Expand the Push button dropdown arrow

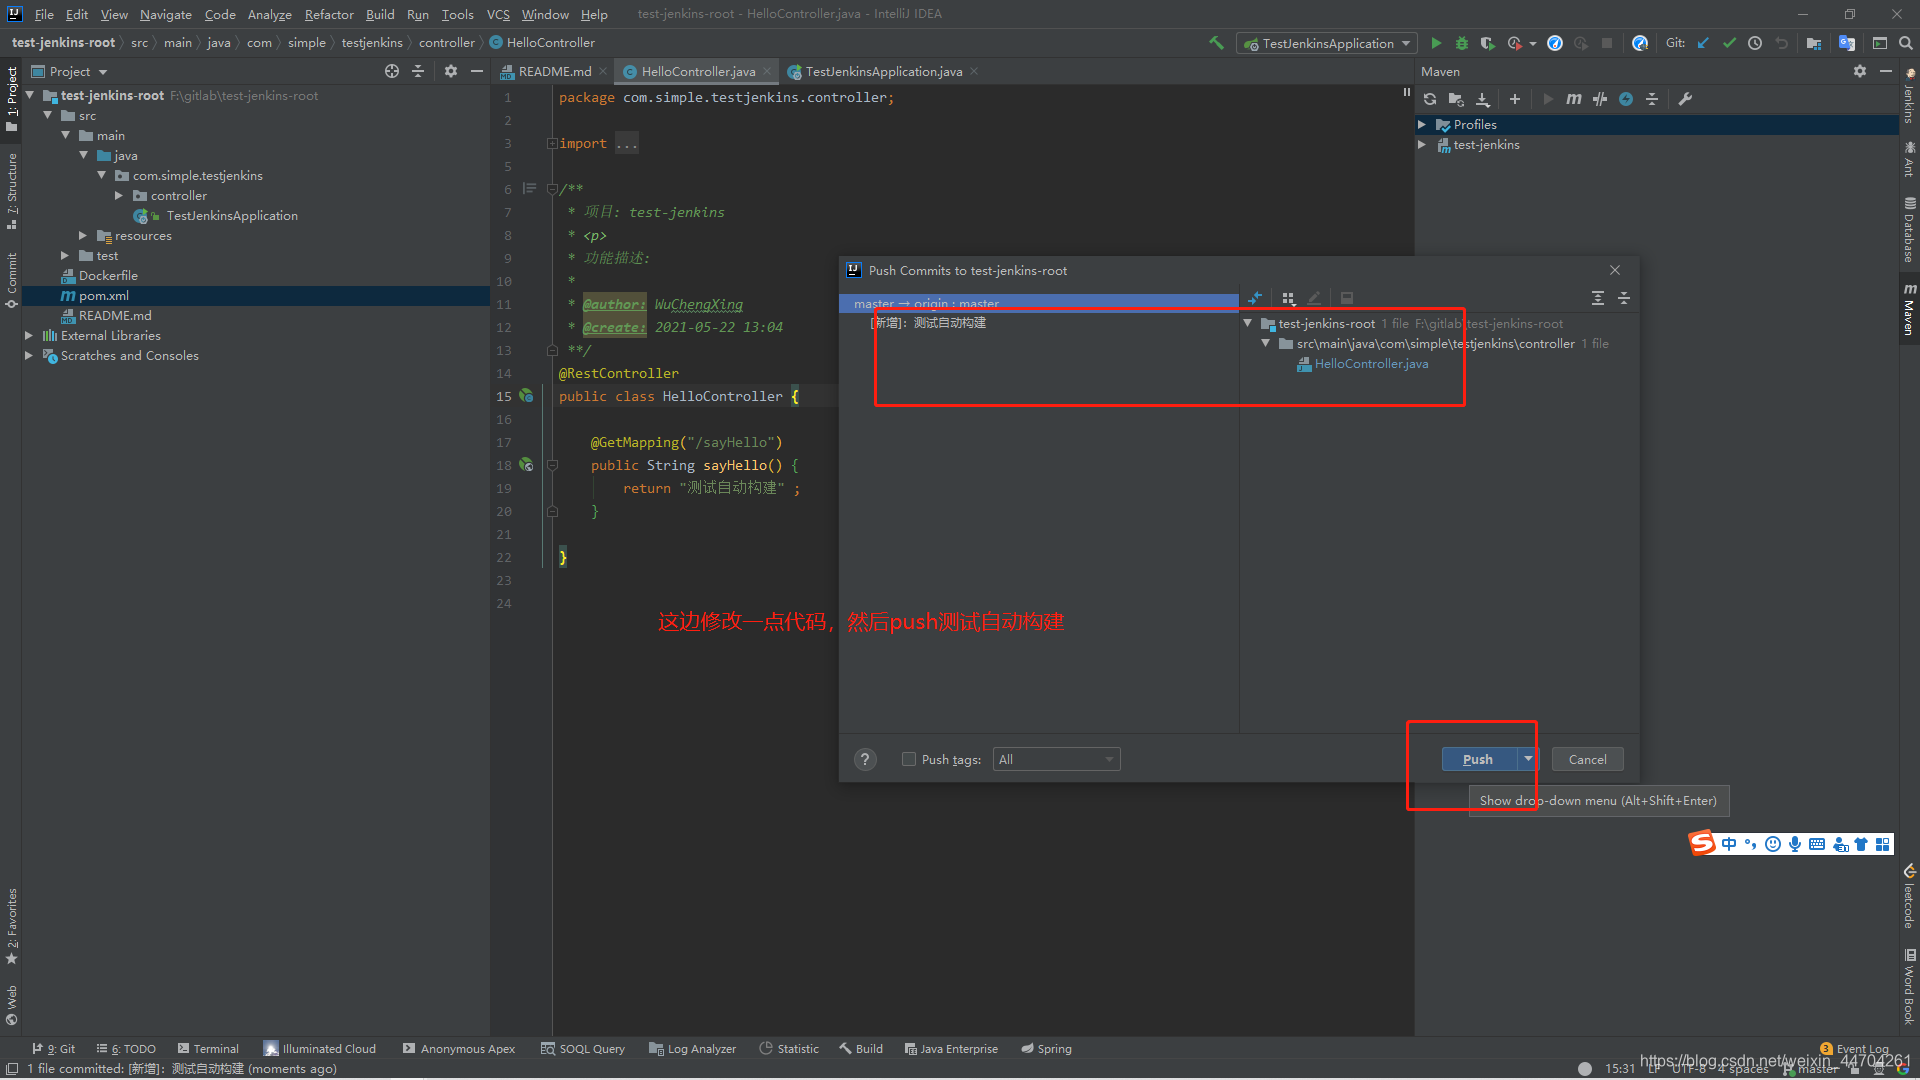(1527, 758)
